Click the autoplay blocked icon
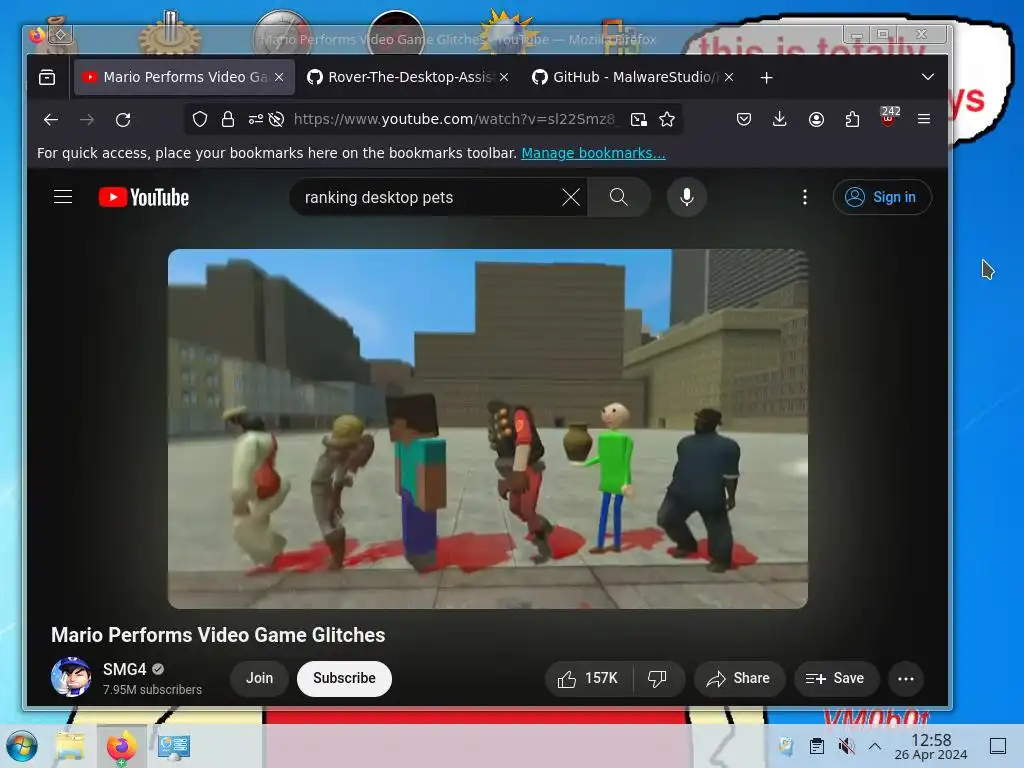 [x=276, y=119]
